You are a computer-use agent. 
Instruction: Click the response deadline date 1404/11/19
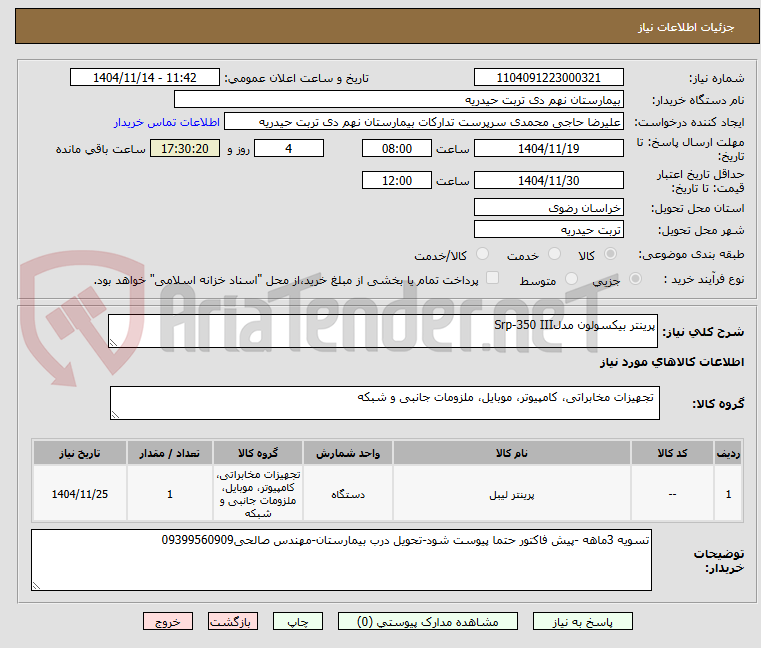click(548, 149)
